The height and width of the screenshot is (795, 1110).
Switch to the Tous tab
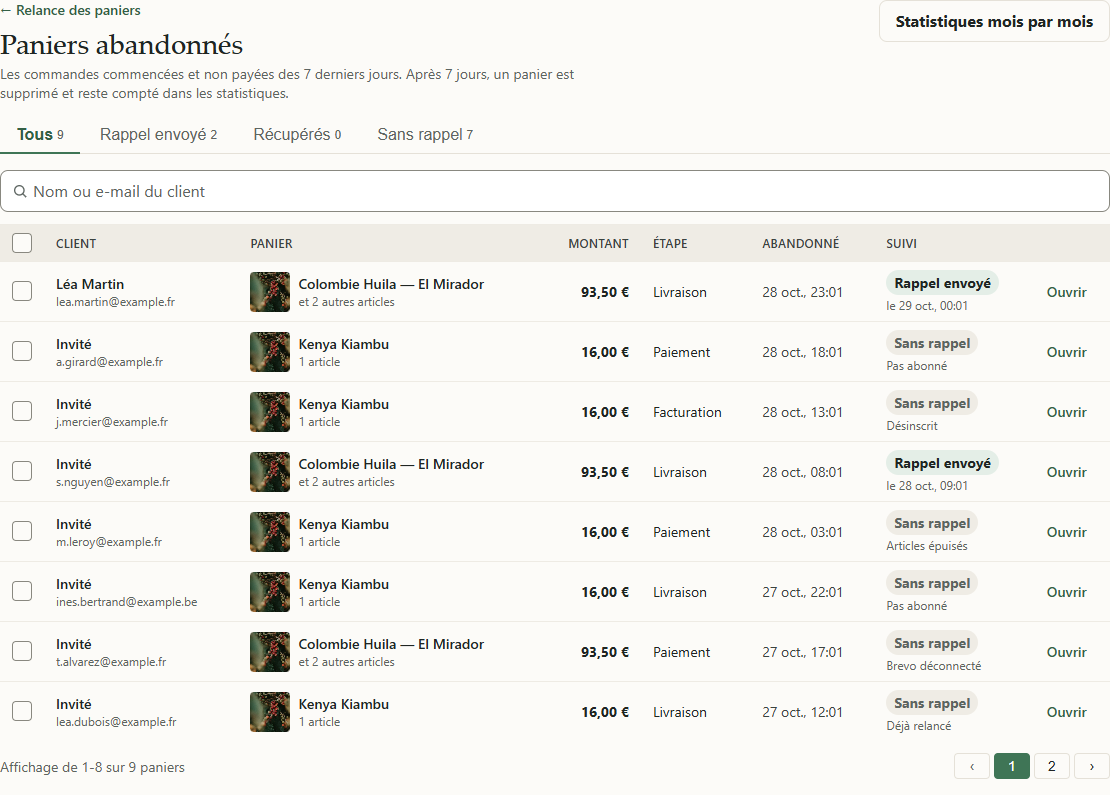tap(40, 135)
